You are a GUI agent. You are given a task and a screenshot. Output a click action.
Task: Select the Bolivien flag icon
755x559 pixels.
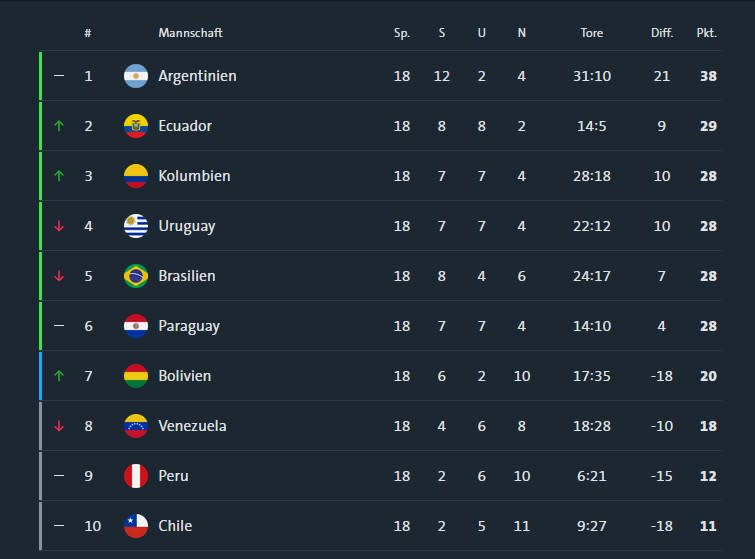click(x=136, y=376)
